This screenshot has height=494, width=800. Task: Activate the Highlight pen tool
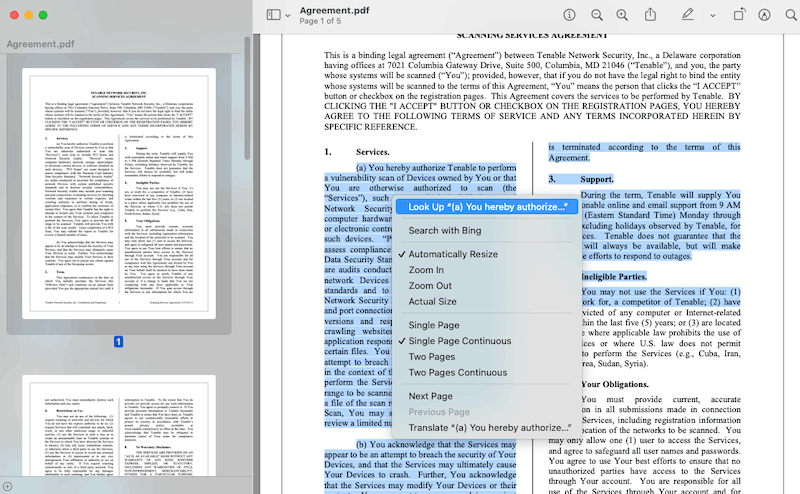(687, 15)
